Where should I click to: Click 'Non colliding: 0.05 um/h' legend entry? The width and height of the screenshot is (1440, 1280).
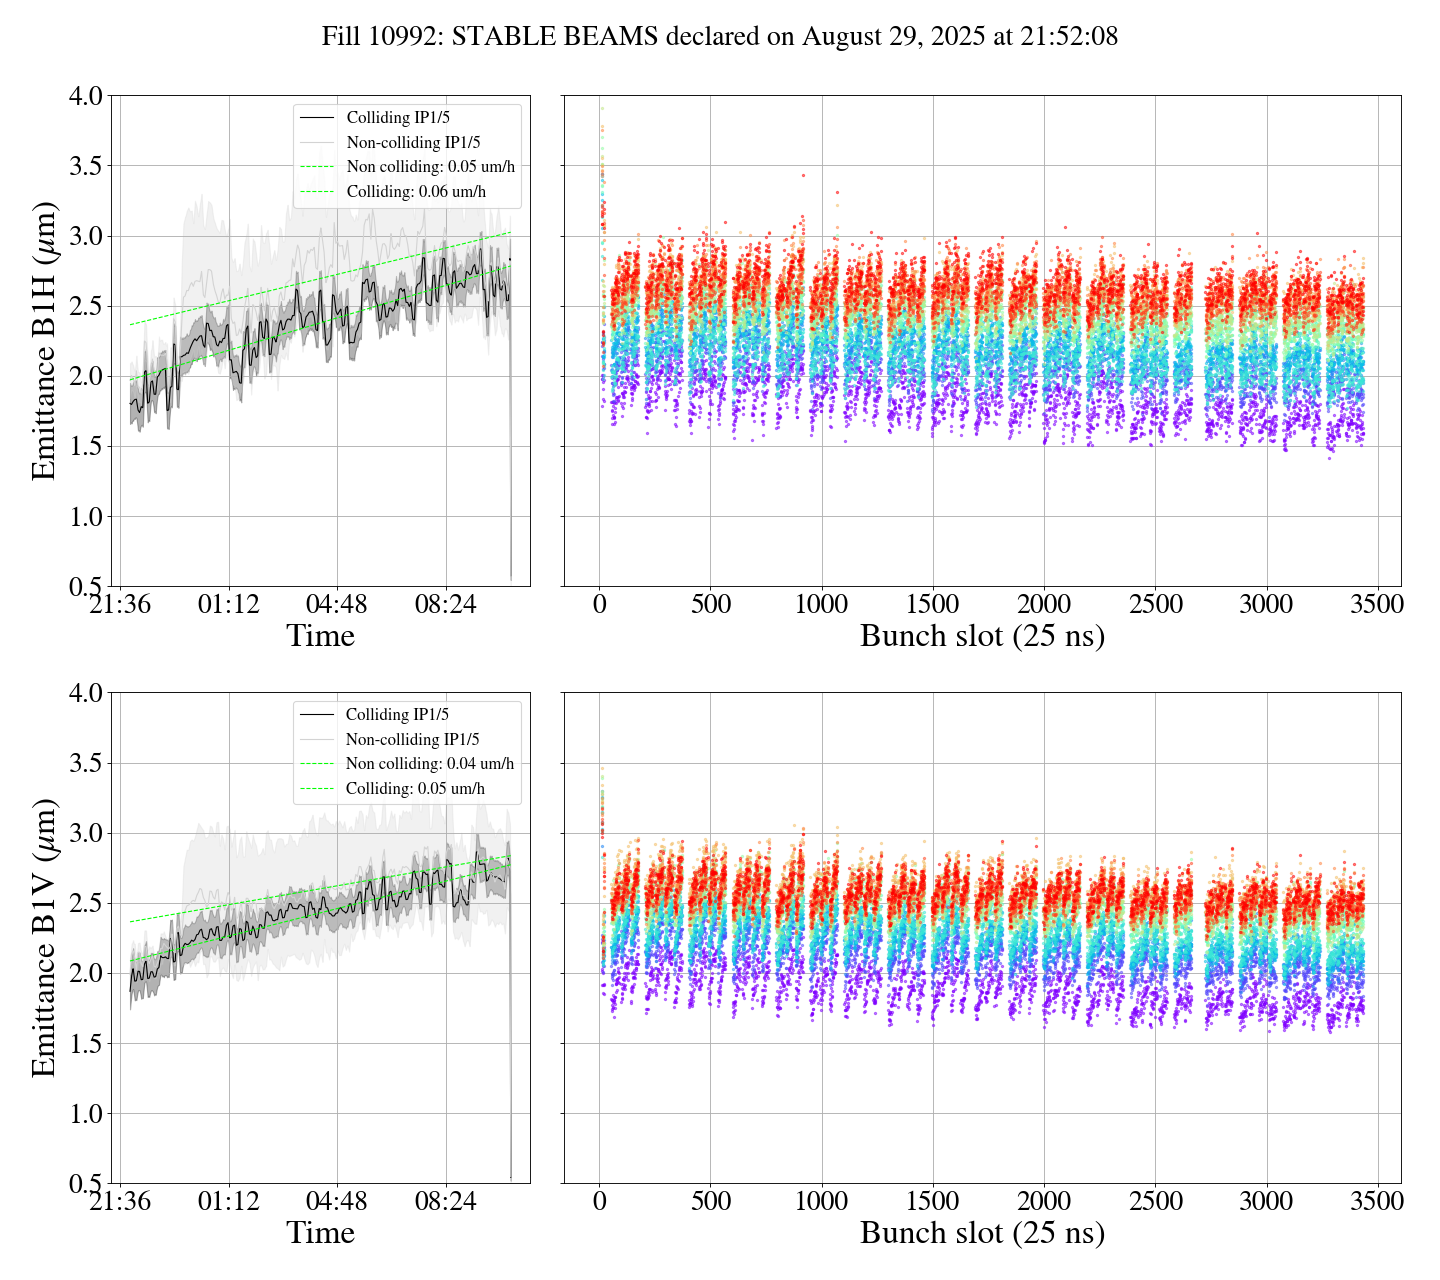pos(430,167)
